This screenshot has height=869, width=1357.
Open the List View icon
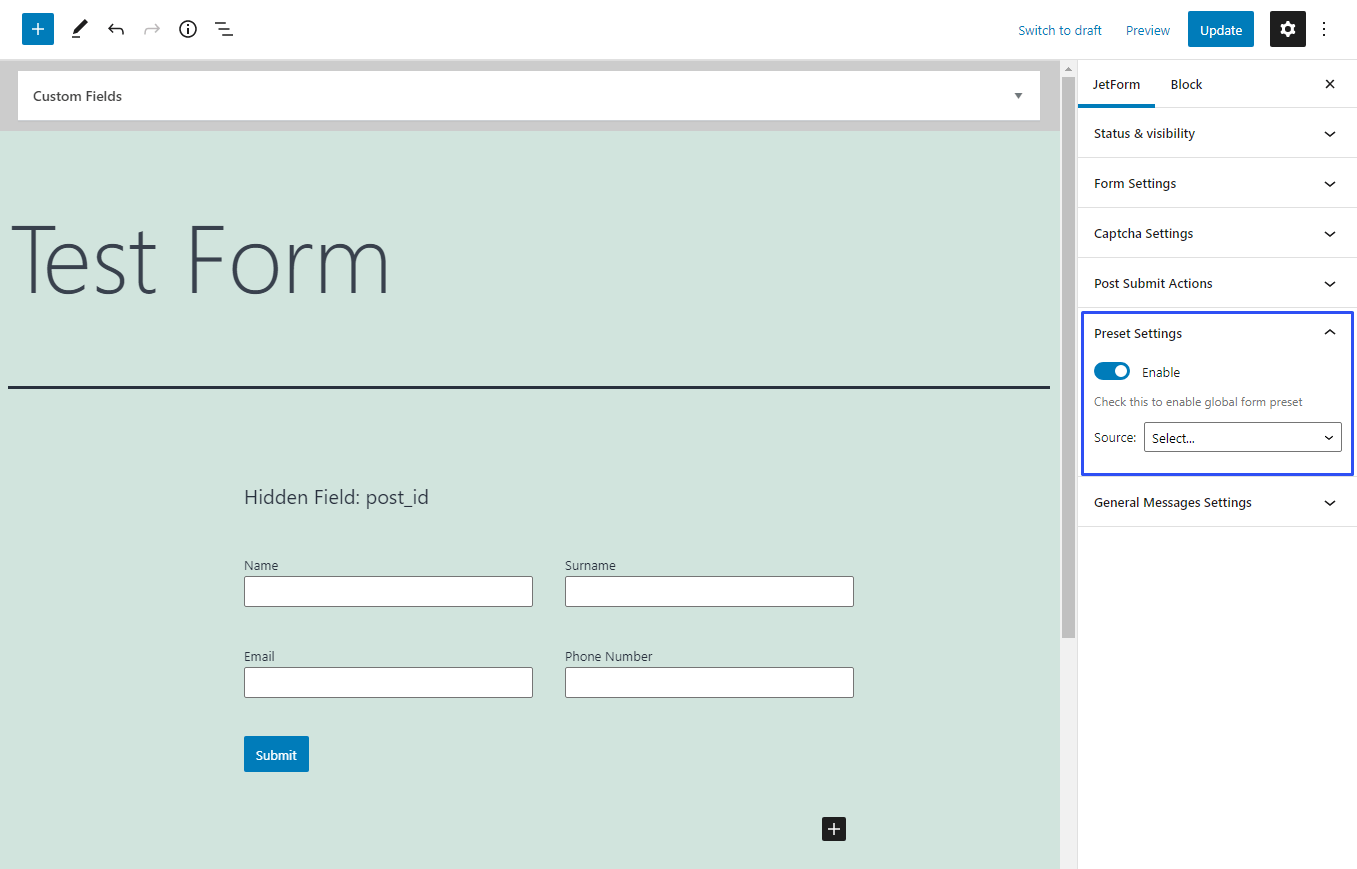pyautogui.click(x=223, y=29)
